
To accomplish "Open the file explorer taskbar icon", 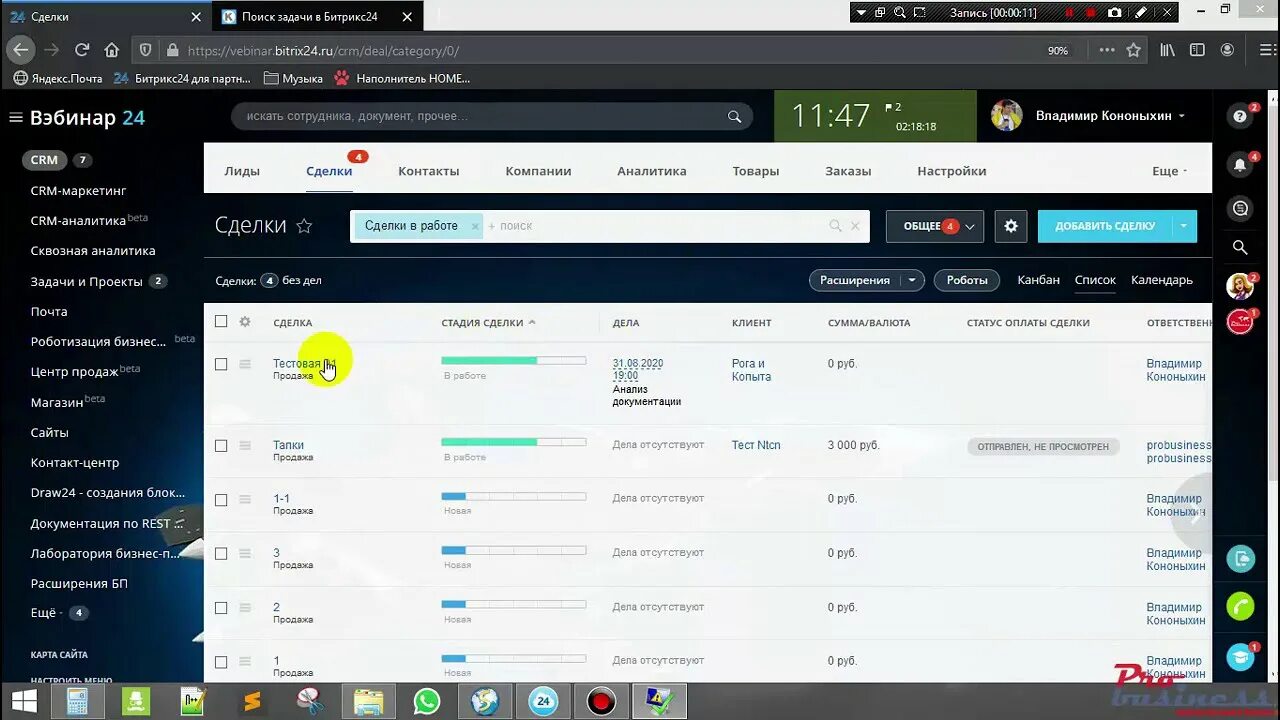I will pyautogui.click(x=367, y=701).
